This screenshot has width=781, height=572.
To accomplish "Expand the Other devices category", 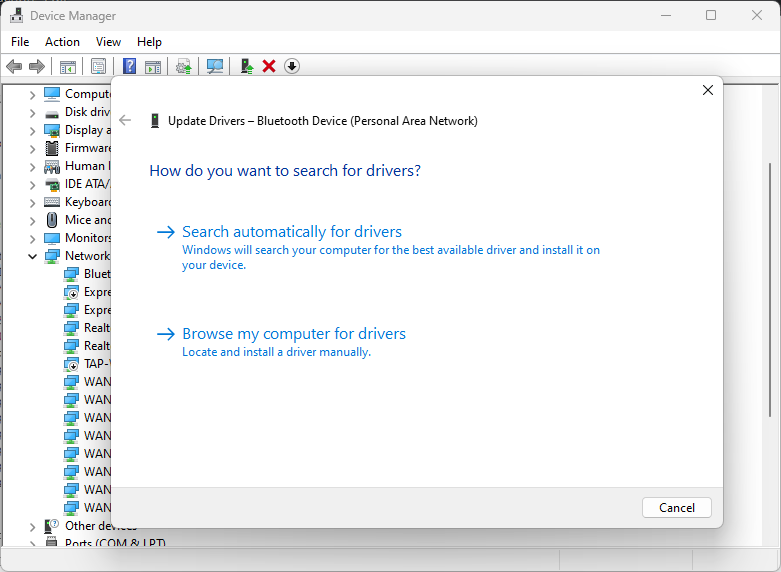I will coord(32,526).
